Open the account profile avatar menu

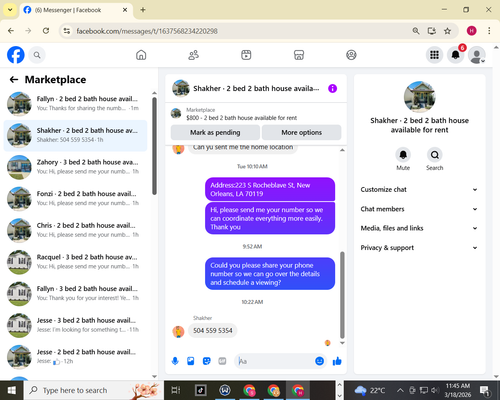(477, 55)
